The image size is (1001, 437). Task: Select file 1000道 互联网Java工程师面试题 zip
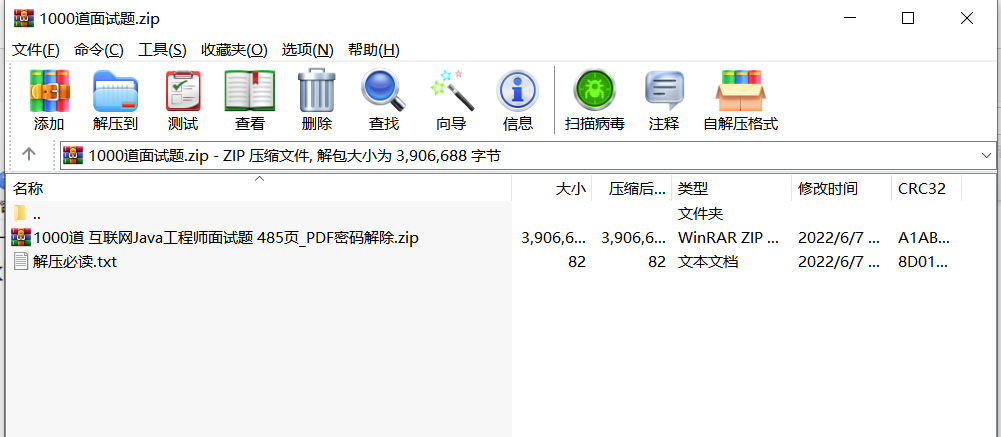(x=226, y=238)
